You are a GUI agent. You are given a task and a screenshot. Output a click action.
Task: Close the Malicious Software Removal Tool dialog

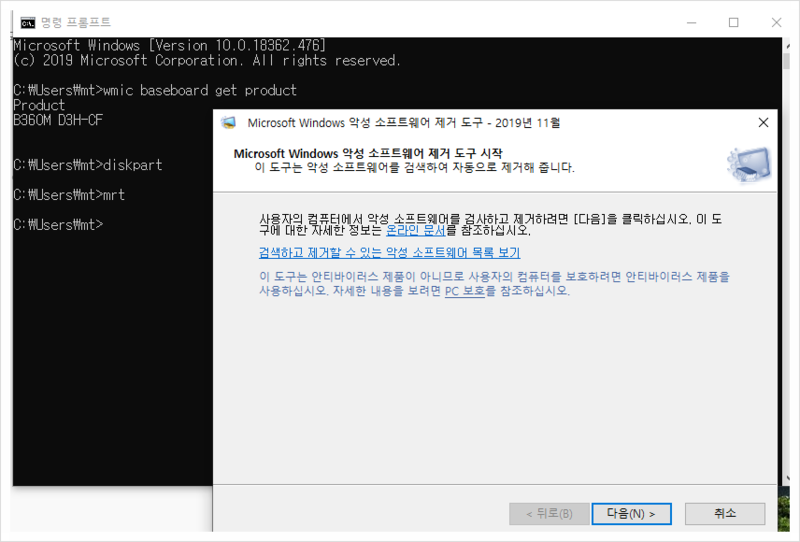tap(763, 122)
